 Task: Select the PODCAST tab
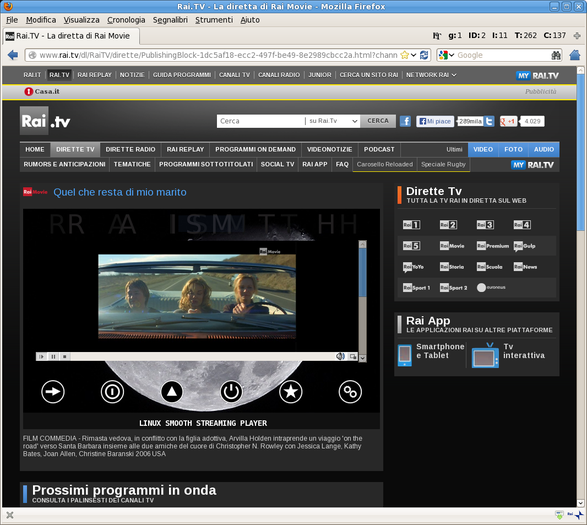coord(379,149)
